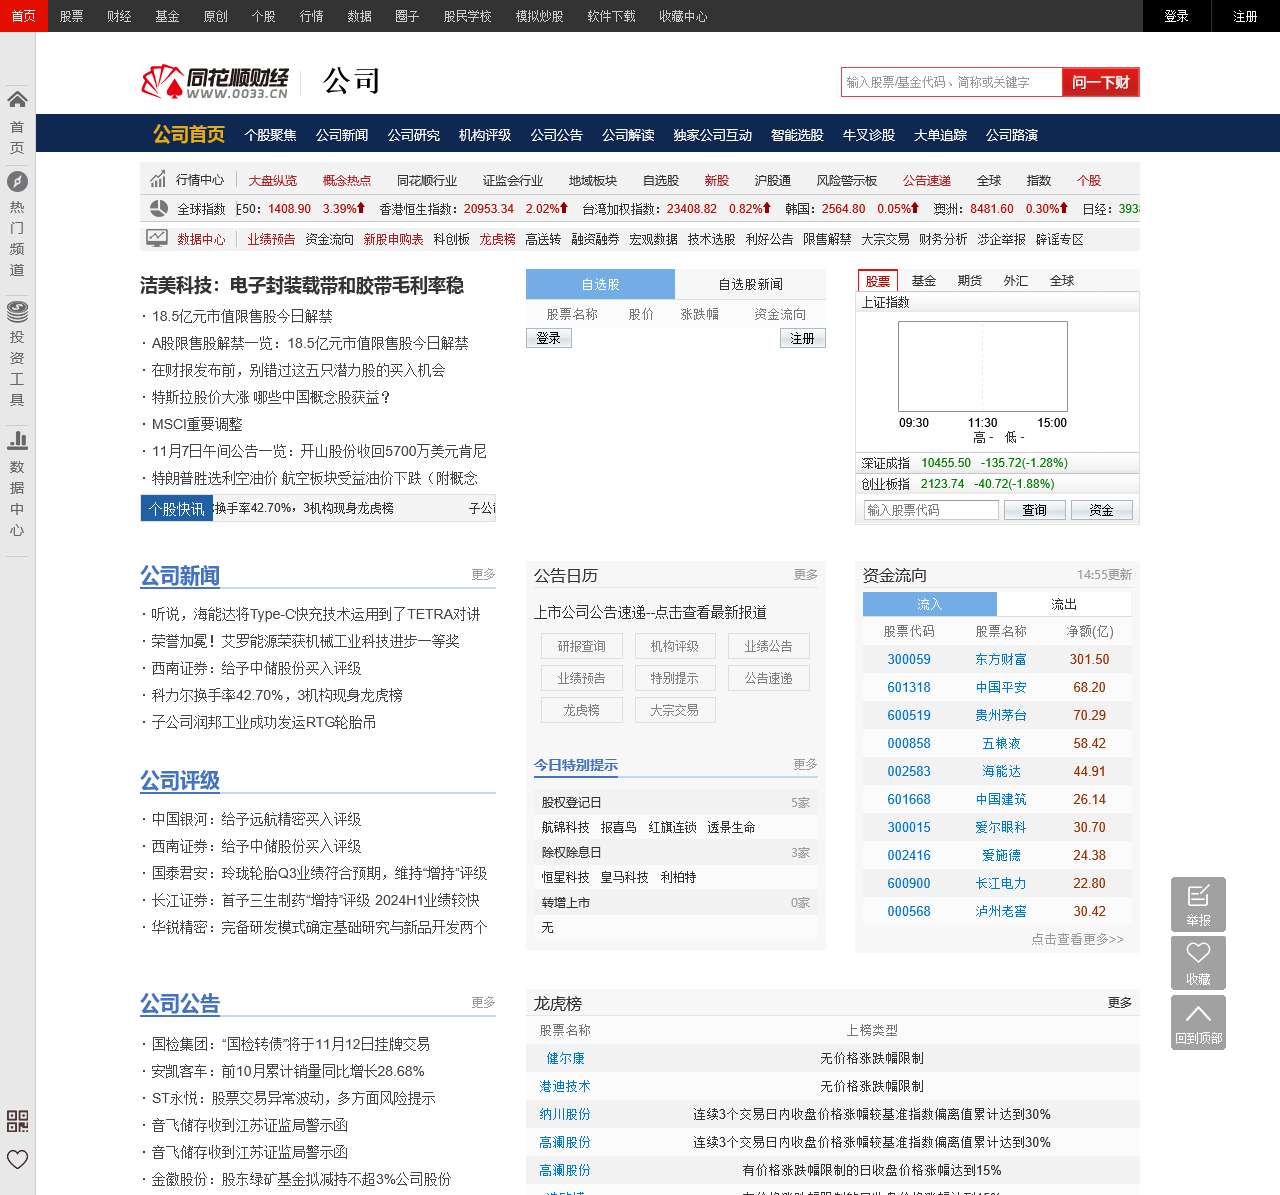The width and height of the screenshot is (1280, 1195).
Task: Open the hot channels compass icon
Action: tap(17, 181)
